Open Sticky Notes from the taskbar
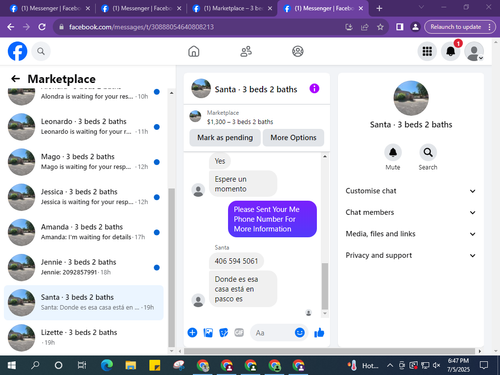Screen dimensions: 500x375 coord(155,365)
